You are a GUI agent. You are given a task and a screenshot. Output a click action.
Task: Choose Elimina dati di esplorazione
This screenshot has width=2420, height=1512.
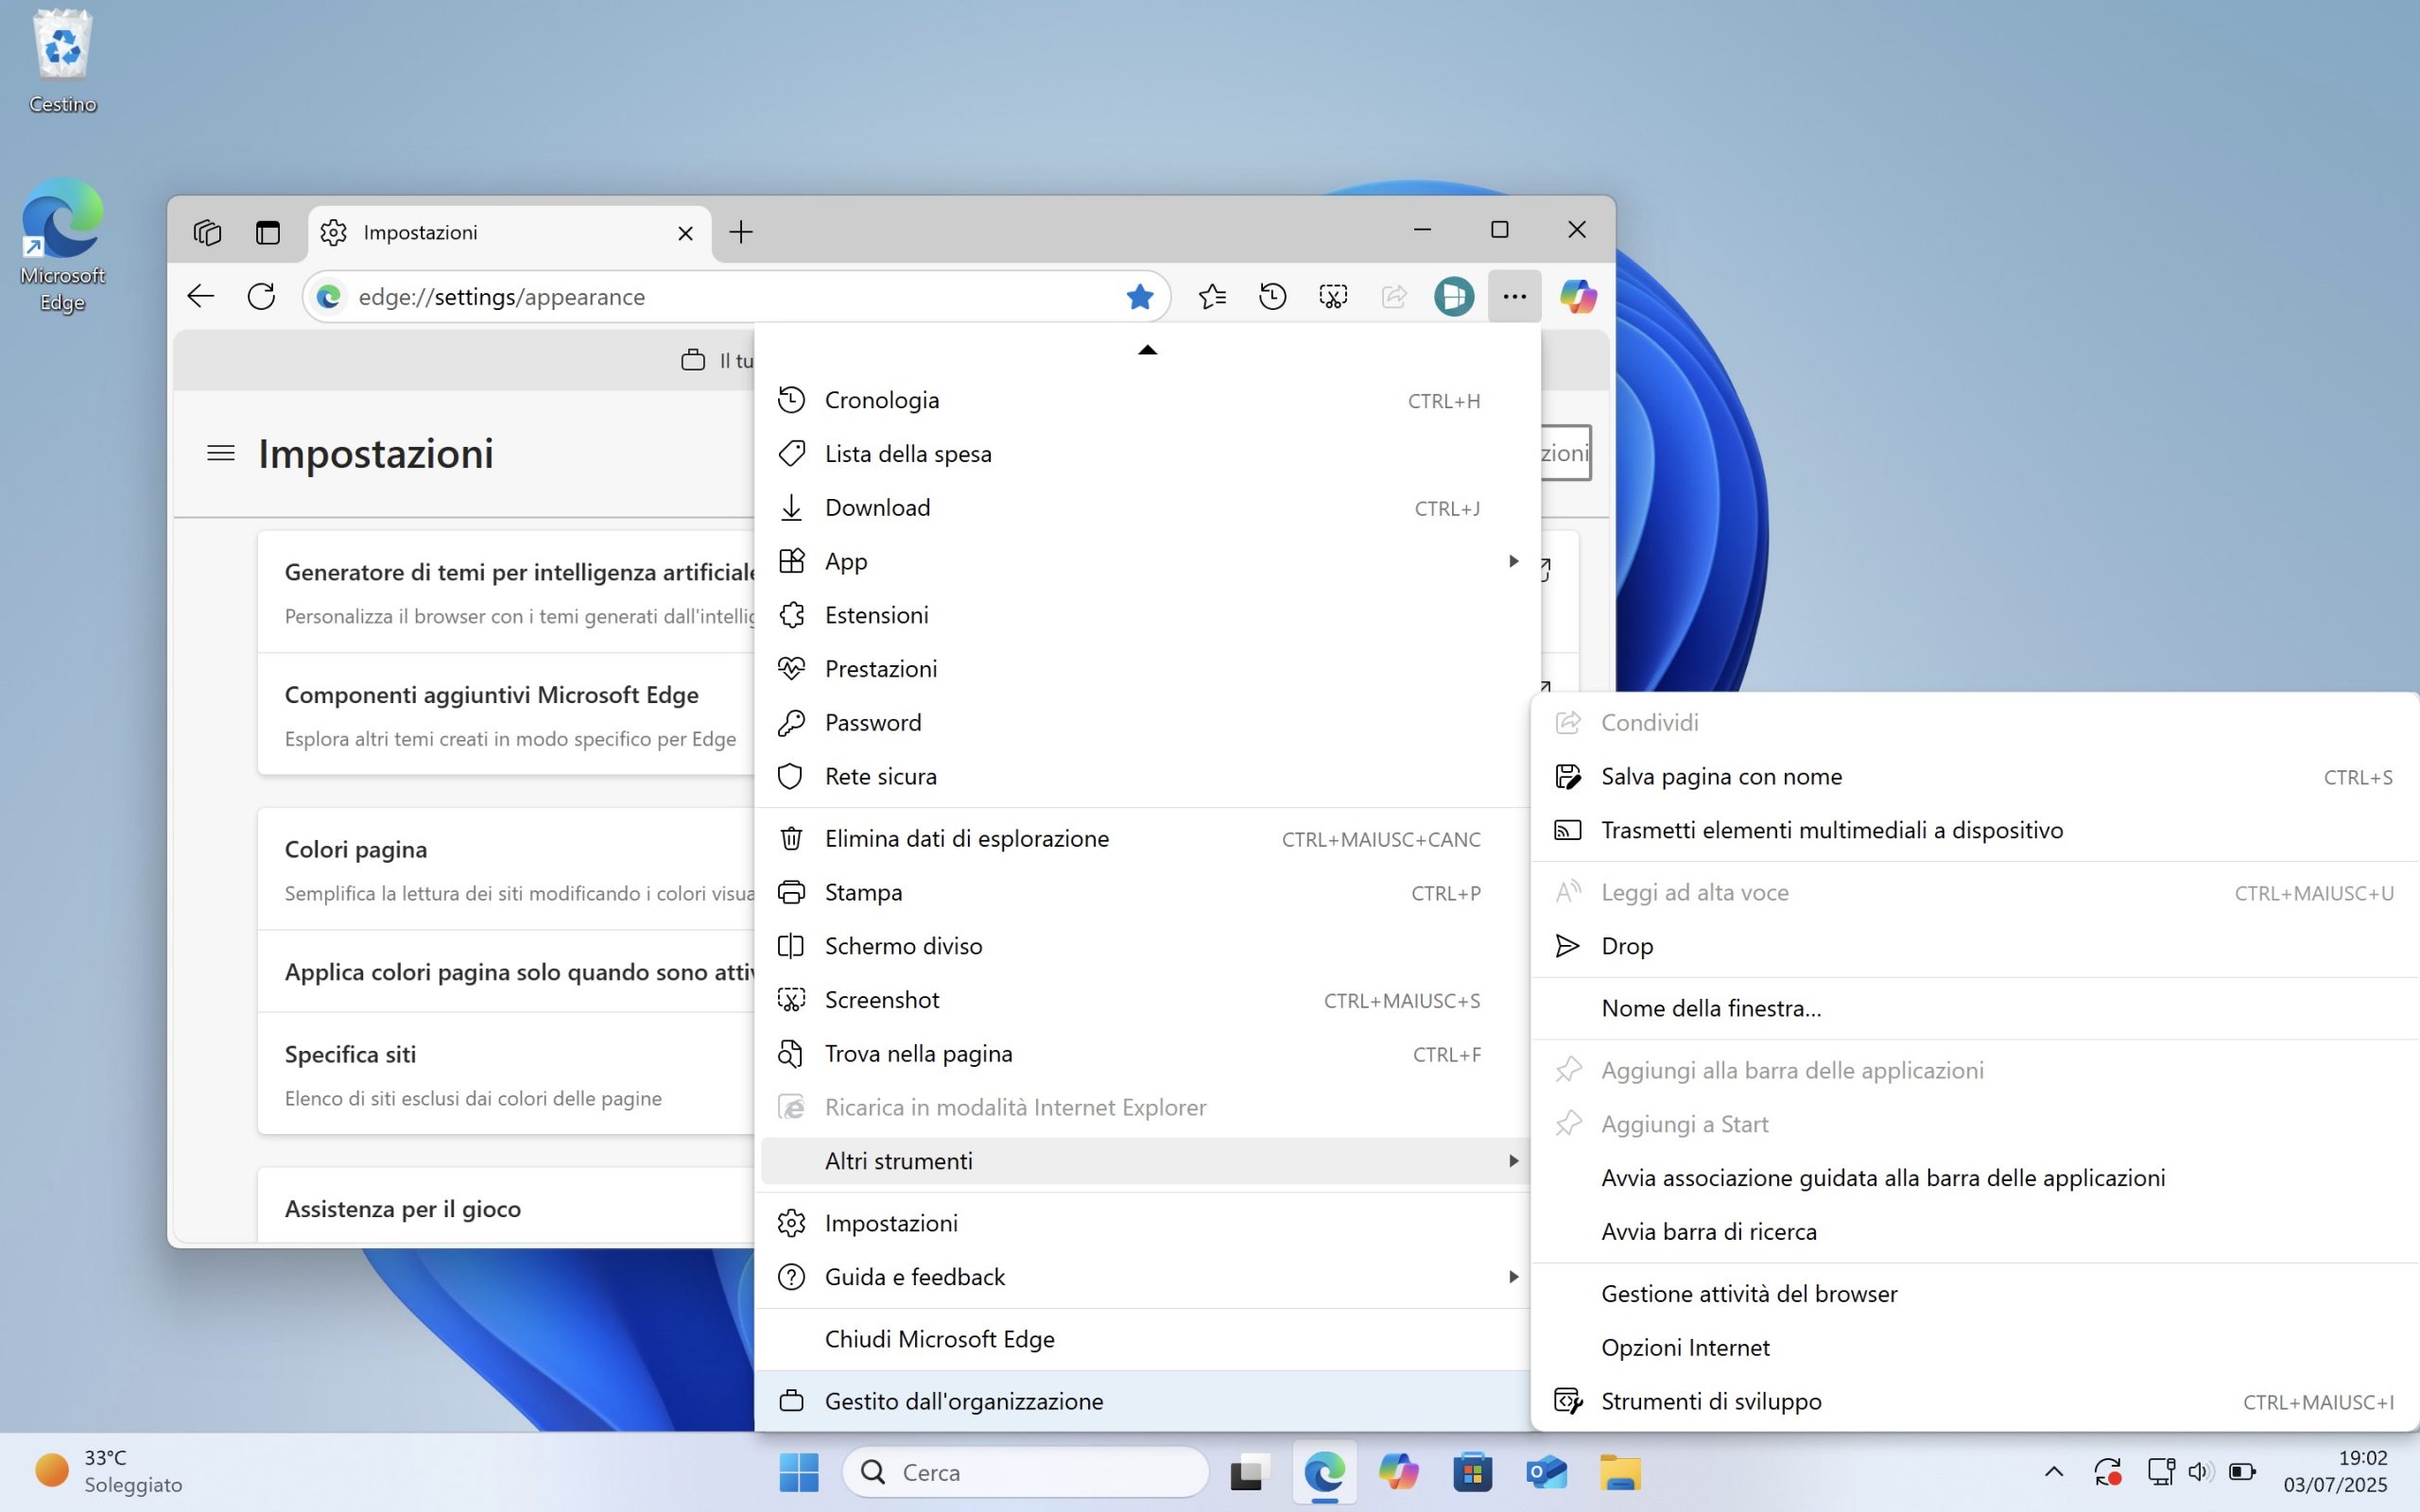(1141, 839)
